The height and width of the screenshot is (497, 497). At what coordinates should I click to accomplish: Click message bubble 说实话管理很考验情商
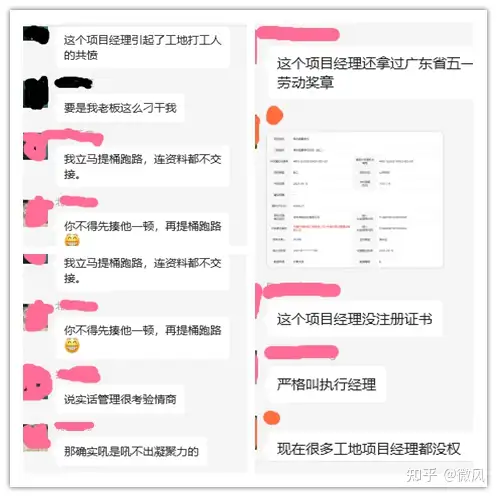[120, 399]
